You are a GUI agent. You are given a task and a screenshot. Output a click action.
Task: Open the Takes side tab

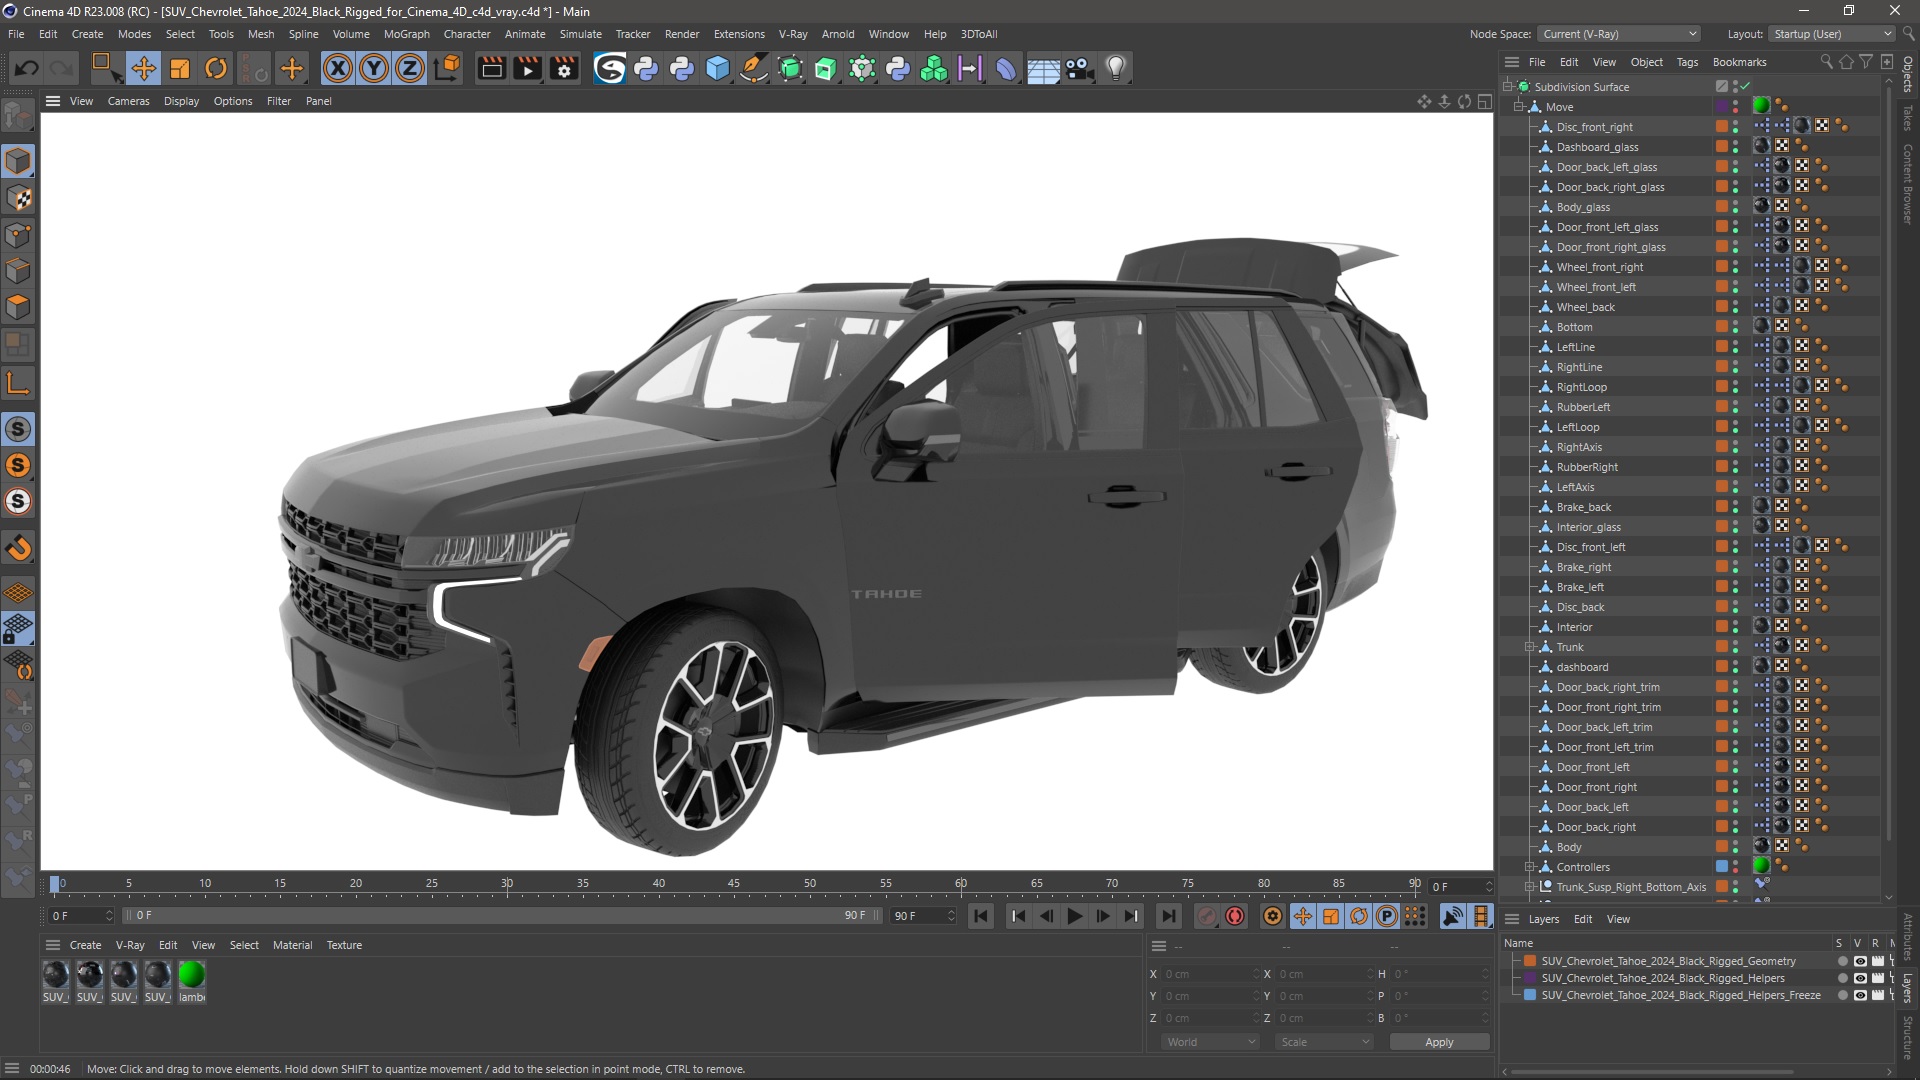(1908, 118)
